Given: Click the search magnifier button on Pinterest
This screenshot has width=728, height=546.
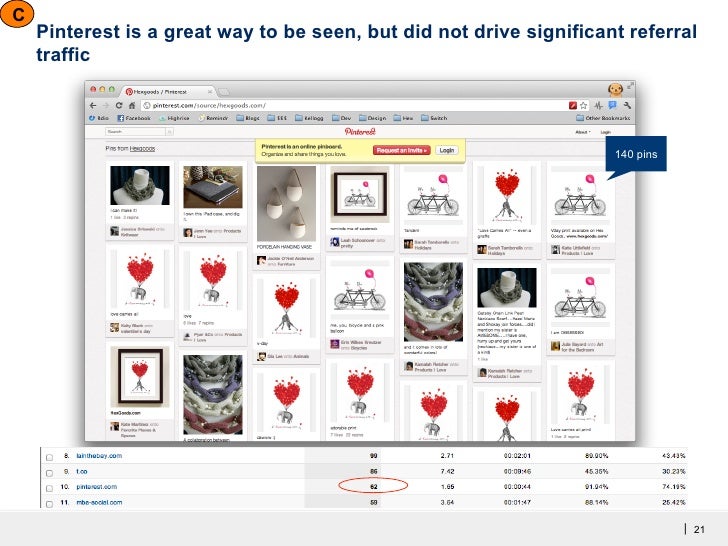Looking at the screenshot, I should pyautogui.click(x=169, y=132).
